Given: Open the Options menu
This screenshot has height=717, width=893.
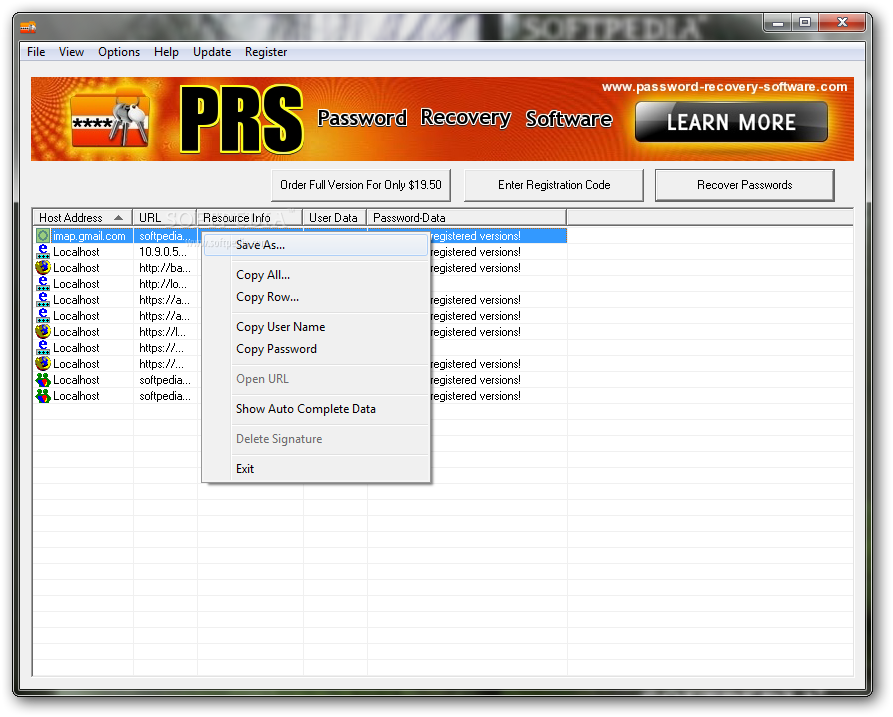Looking at the screenshot, I should pyautogui.click(x=118, y=52).
